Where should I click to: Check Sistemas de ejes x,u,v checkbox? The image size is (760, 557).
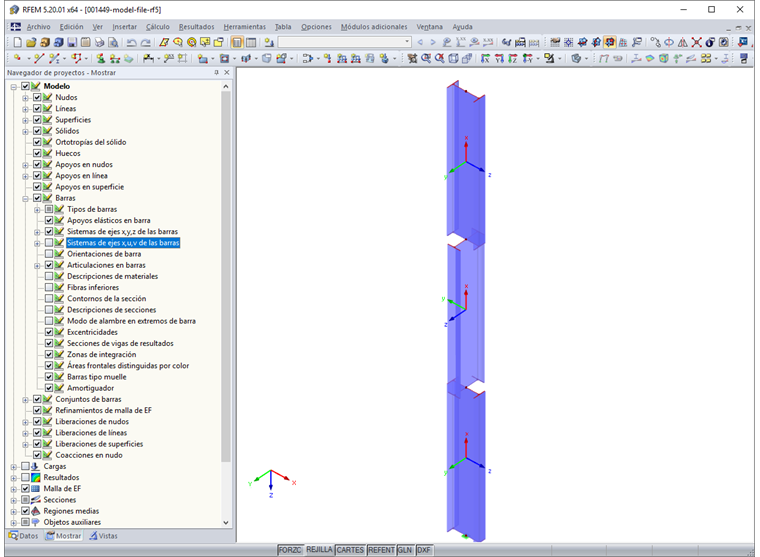(49, 243)
